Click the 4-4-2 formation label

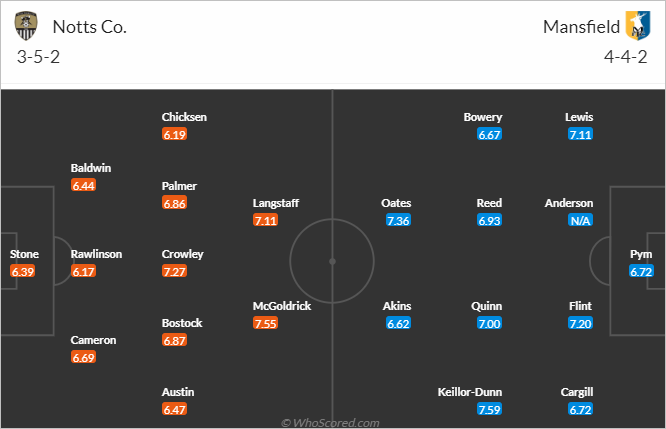pyautogui.click(x=626, y=57)
